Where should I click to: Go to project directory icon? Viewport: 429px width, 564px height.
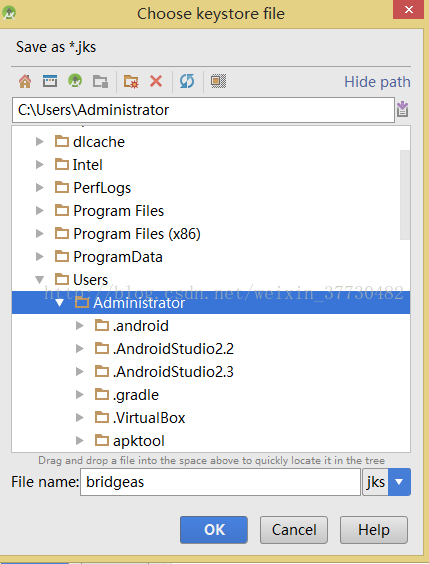[x=75, y=81]
